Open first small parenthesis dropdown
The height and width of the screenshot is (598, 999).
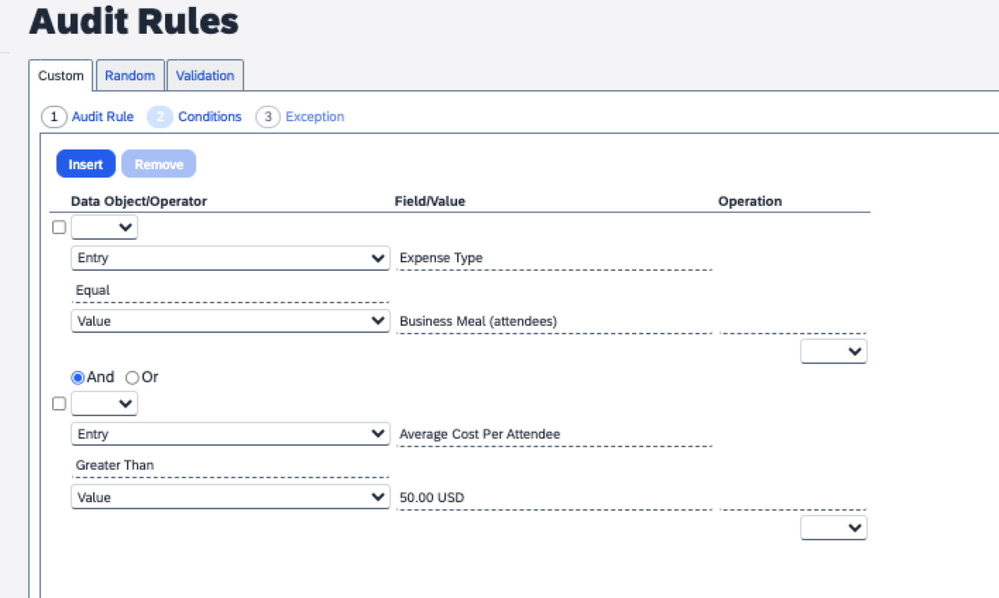(x=104, y=227)
